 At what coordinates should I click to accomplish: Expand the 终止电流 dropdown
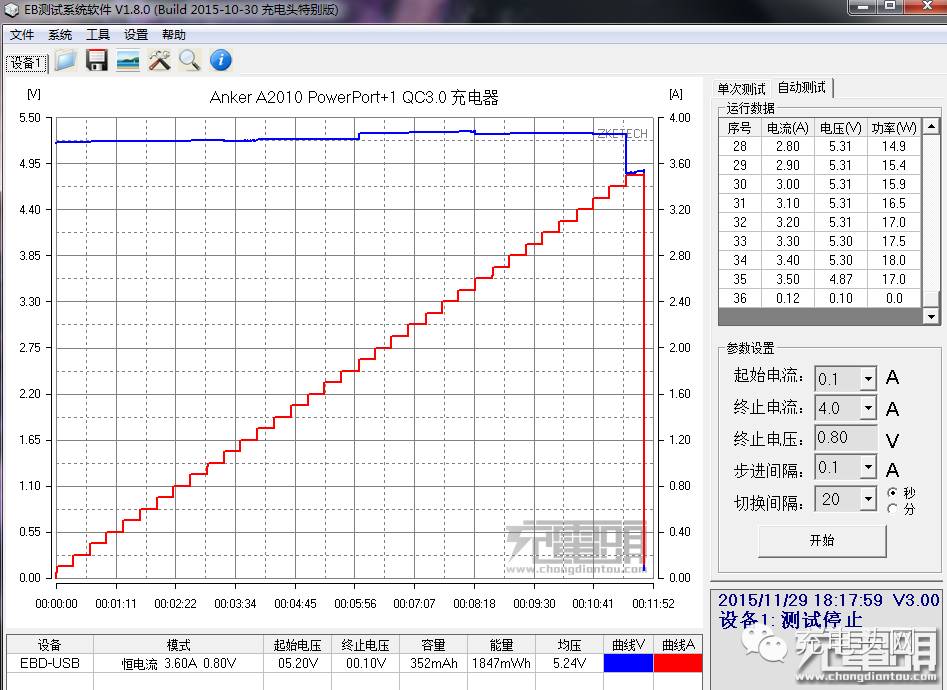[x=868, y=408]
